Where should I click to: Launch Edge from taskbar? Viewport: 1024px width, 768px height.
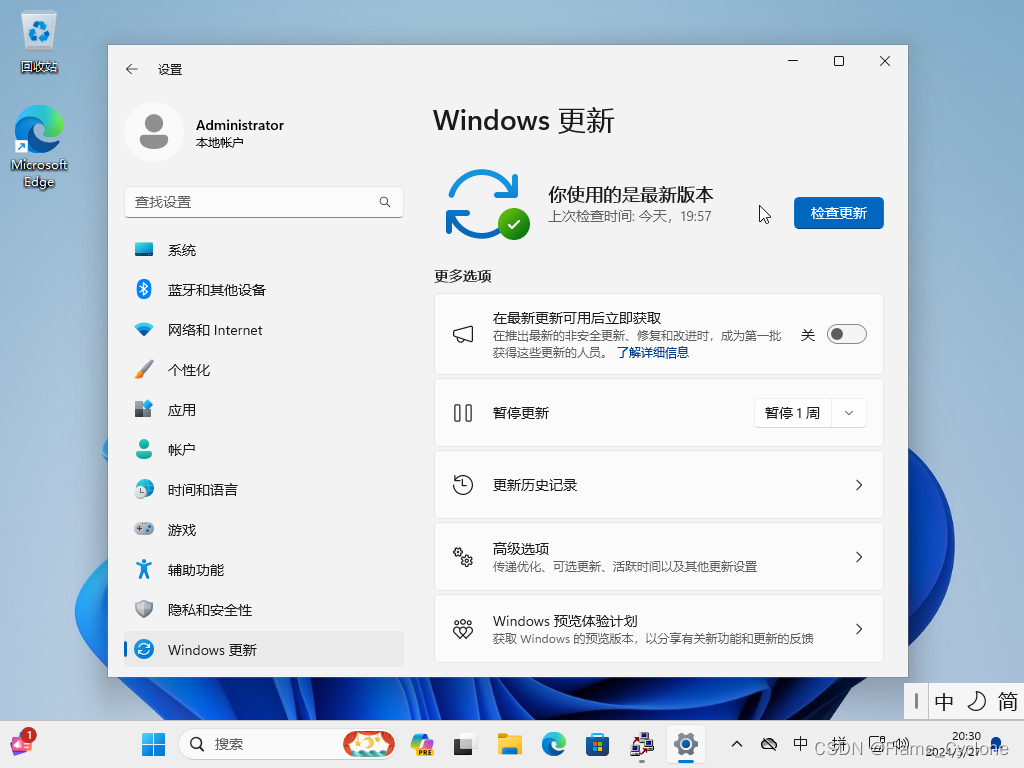pos(554,744)
